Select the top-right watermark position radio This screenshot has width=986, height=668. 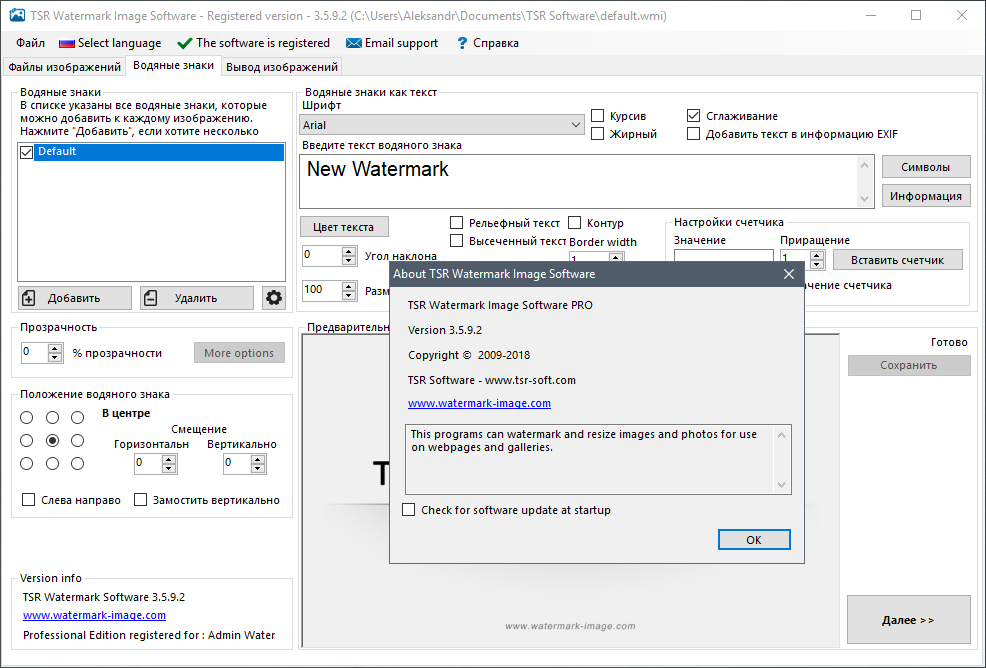pos(77,418)
